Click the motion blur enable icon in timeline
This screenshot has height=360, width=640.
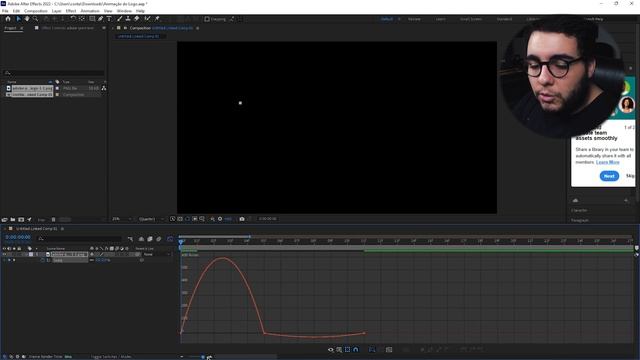point(159,239)
